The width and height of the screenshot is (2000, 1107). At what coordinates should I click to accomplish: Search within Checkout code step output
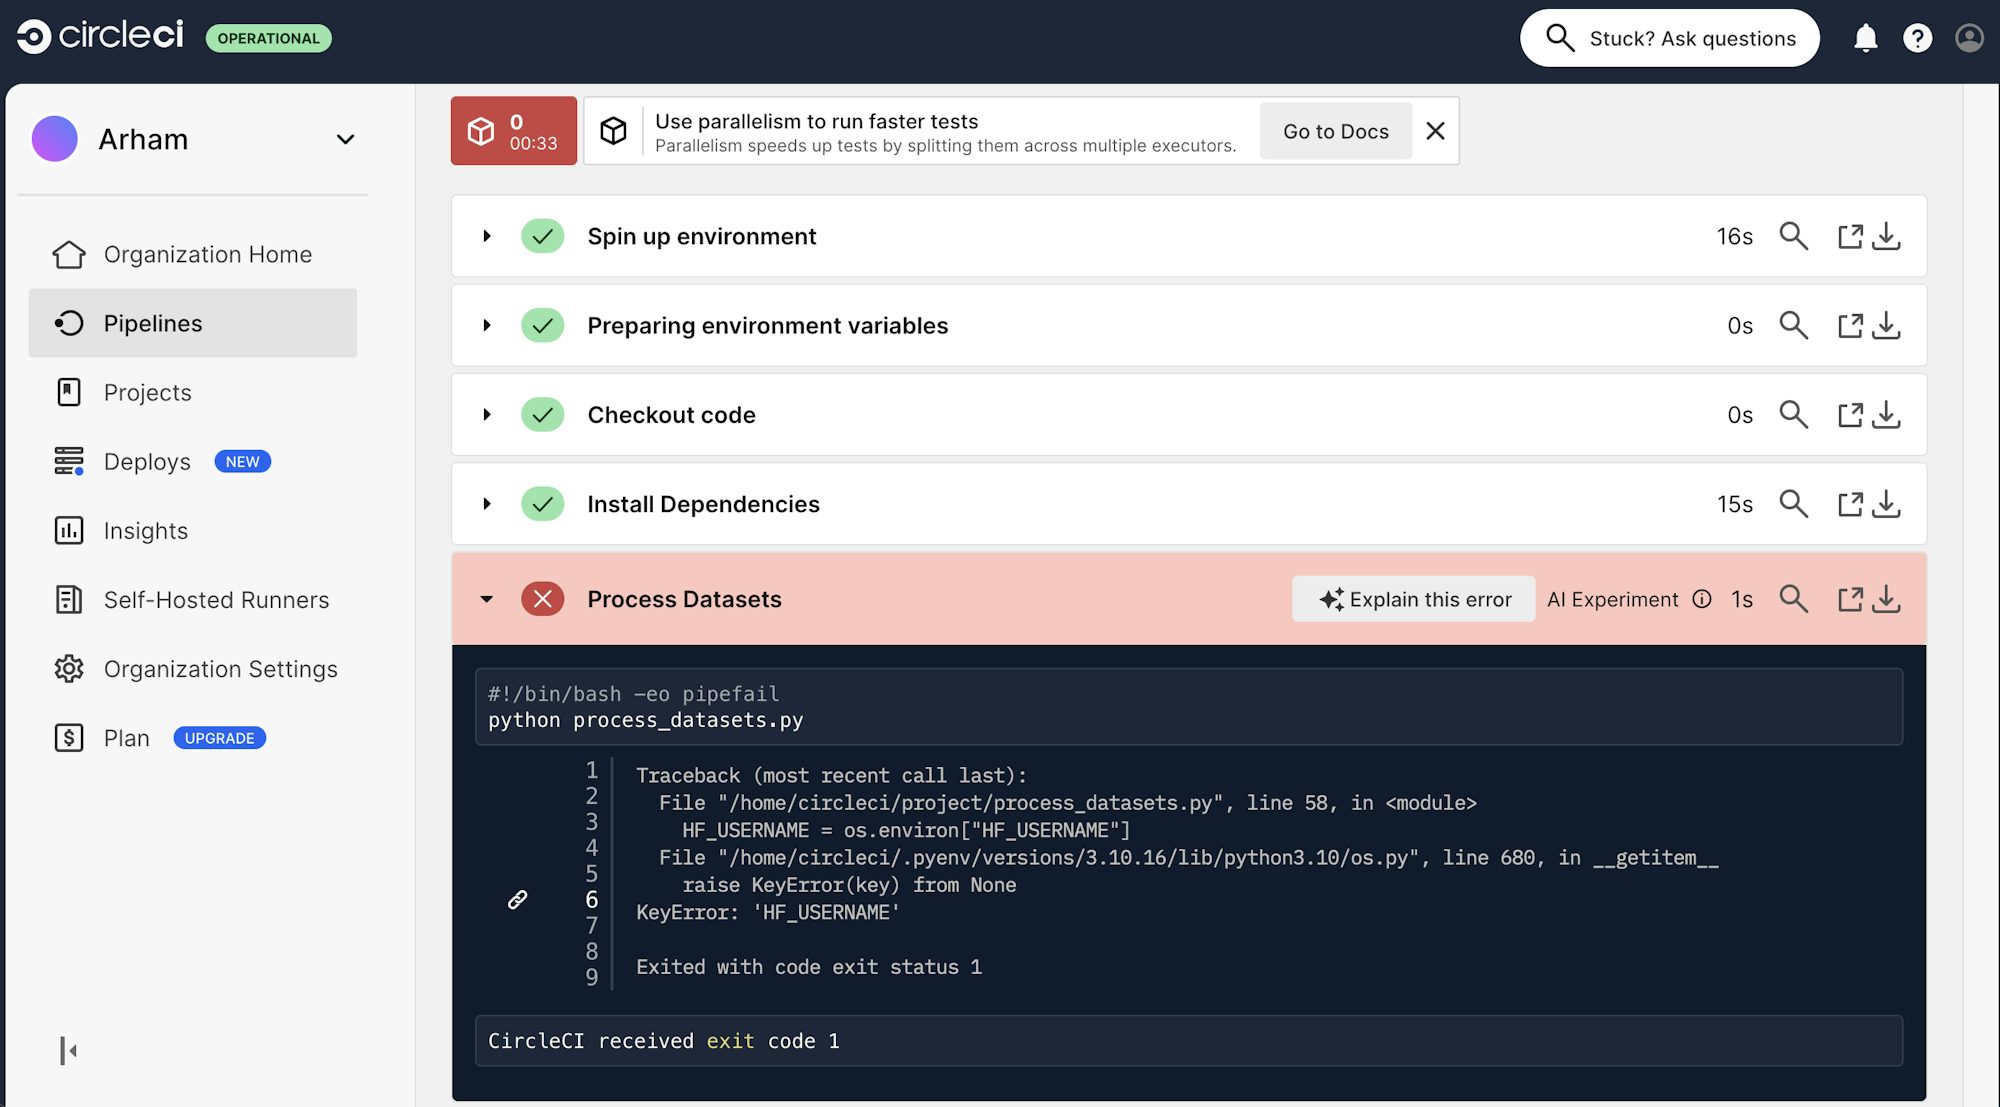pyautogui.click(x=1793, y=414)
